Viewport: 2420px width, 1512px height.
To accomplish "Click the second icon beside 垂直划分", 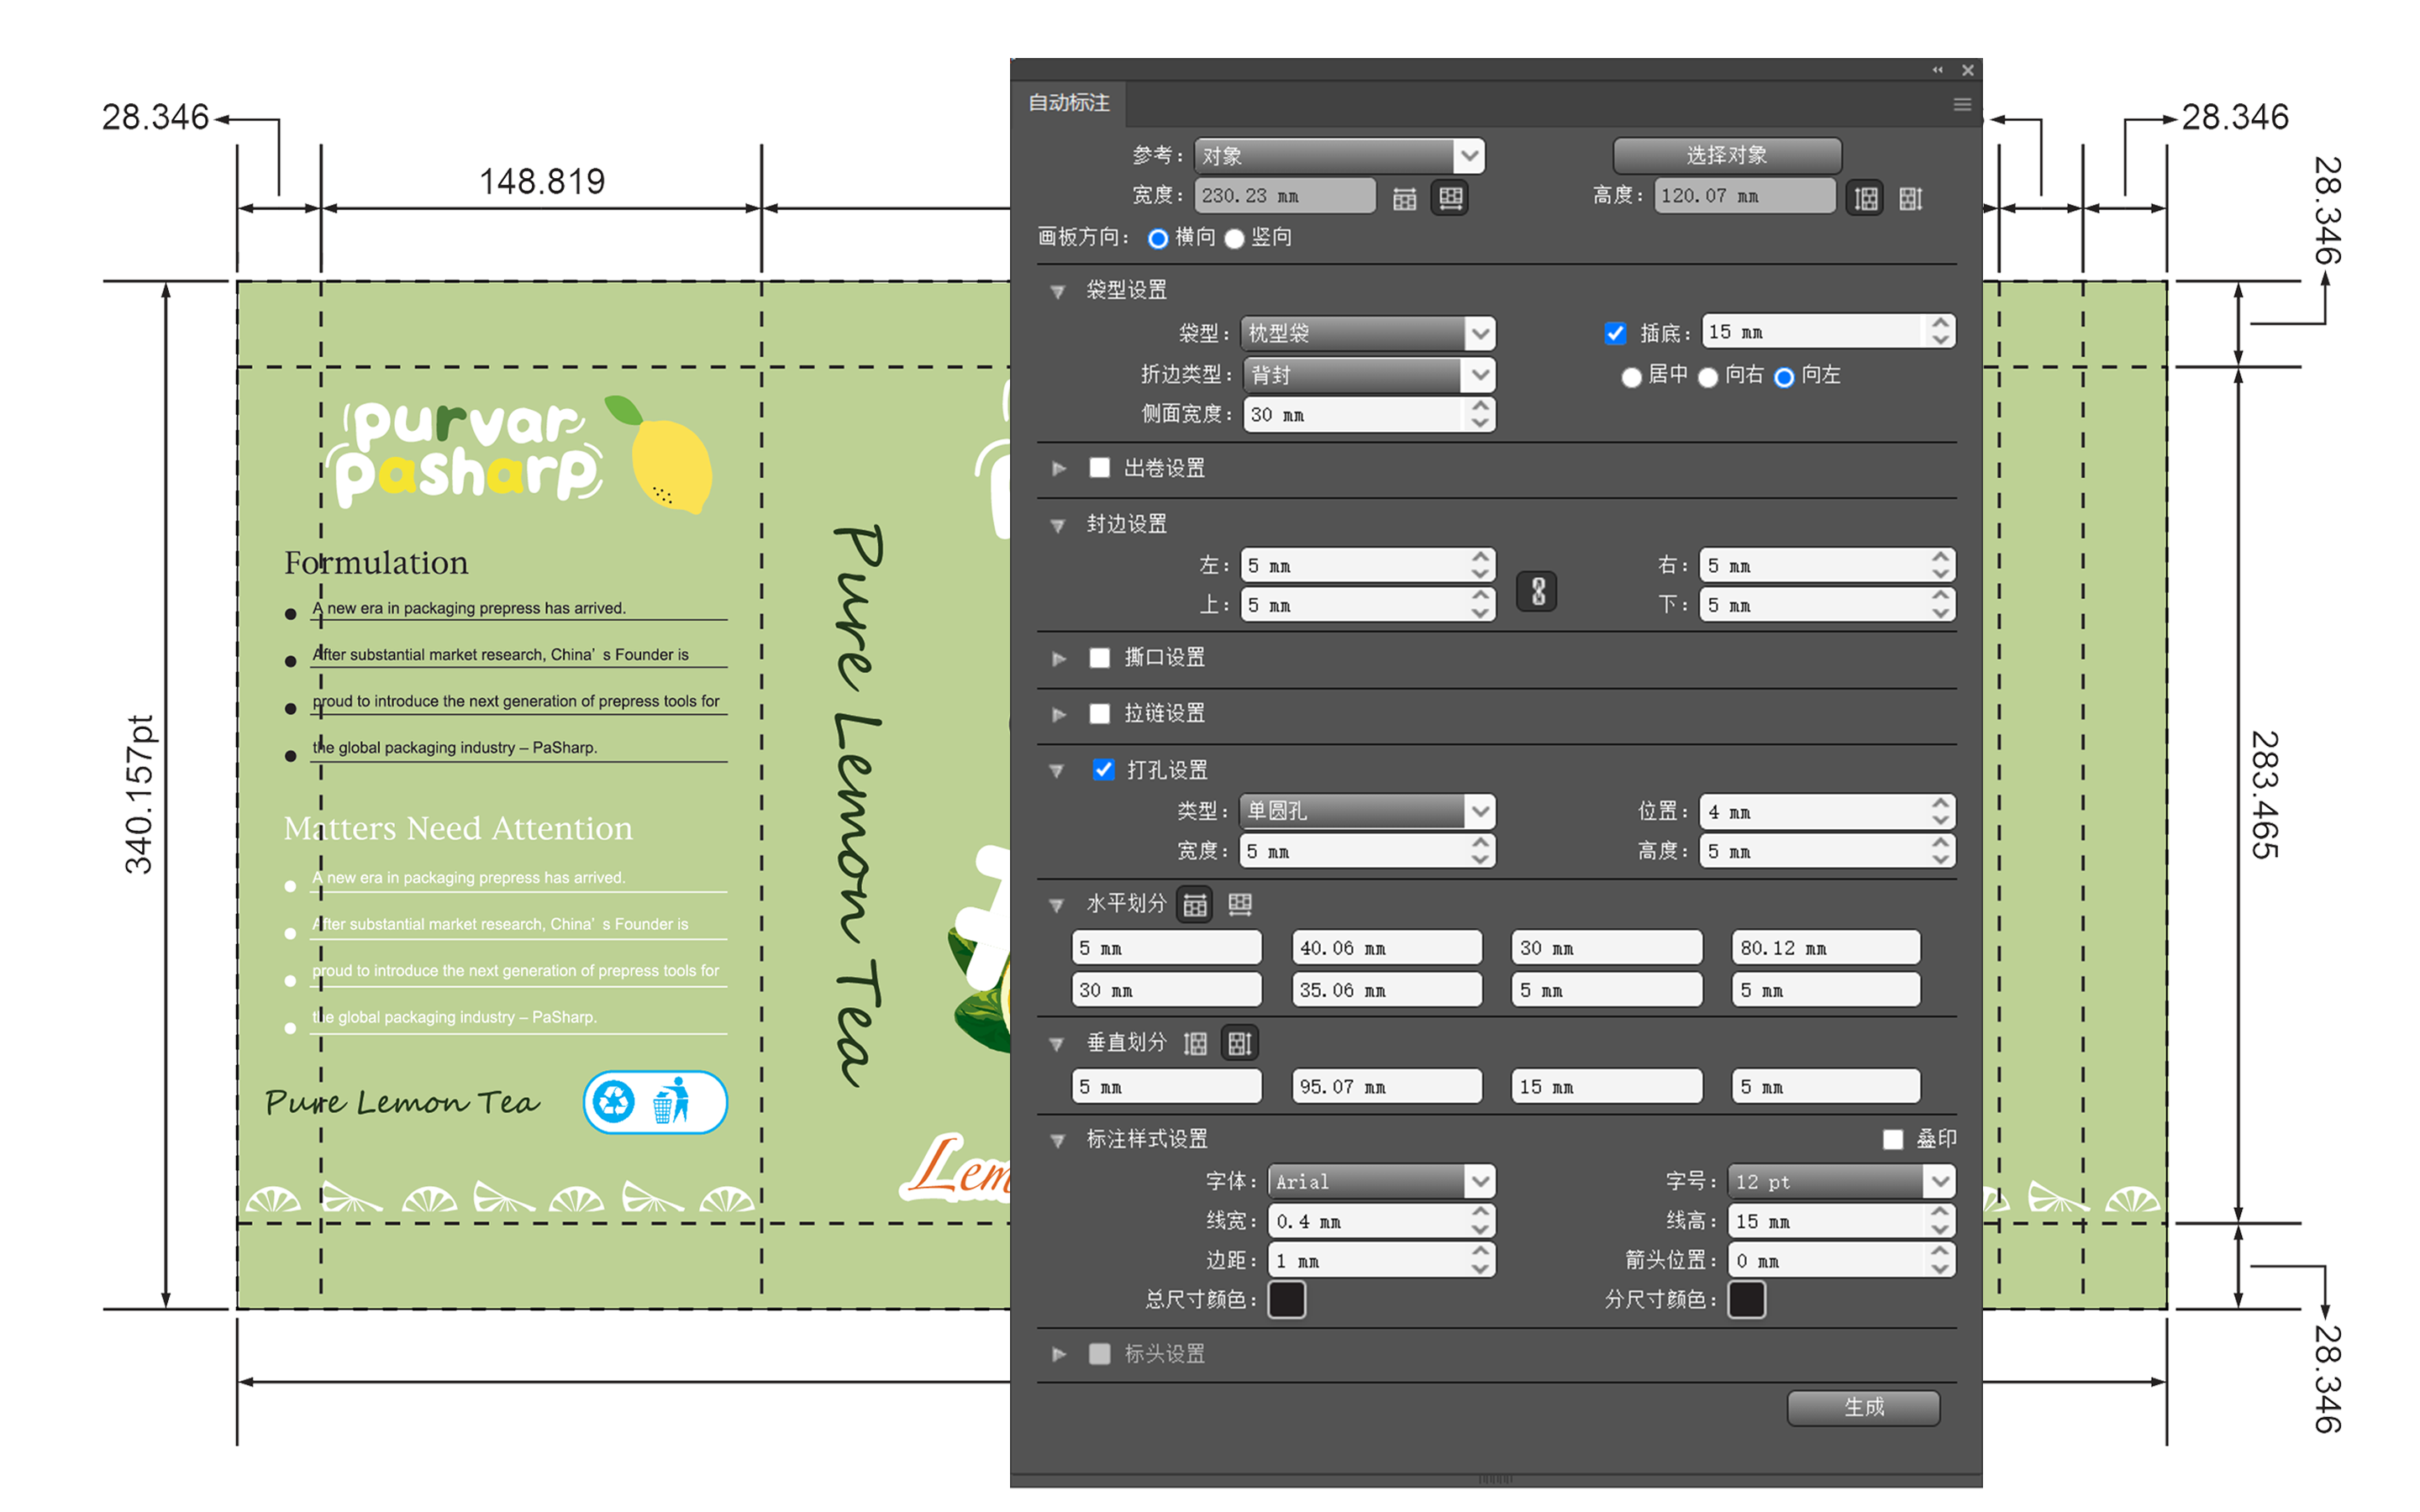I will coord(1240,1044).
